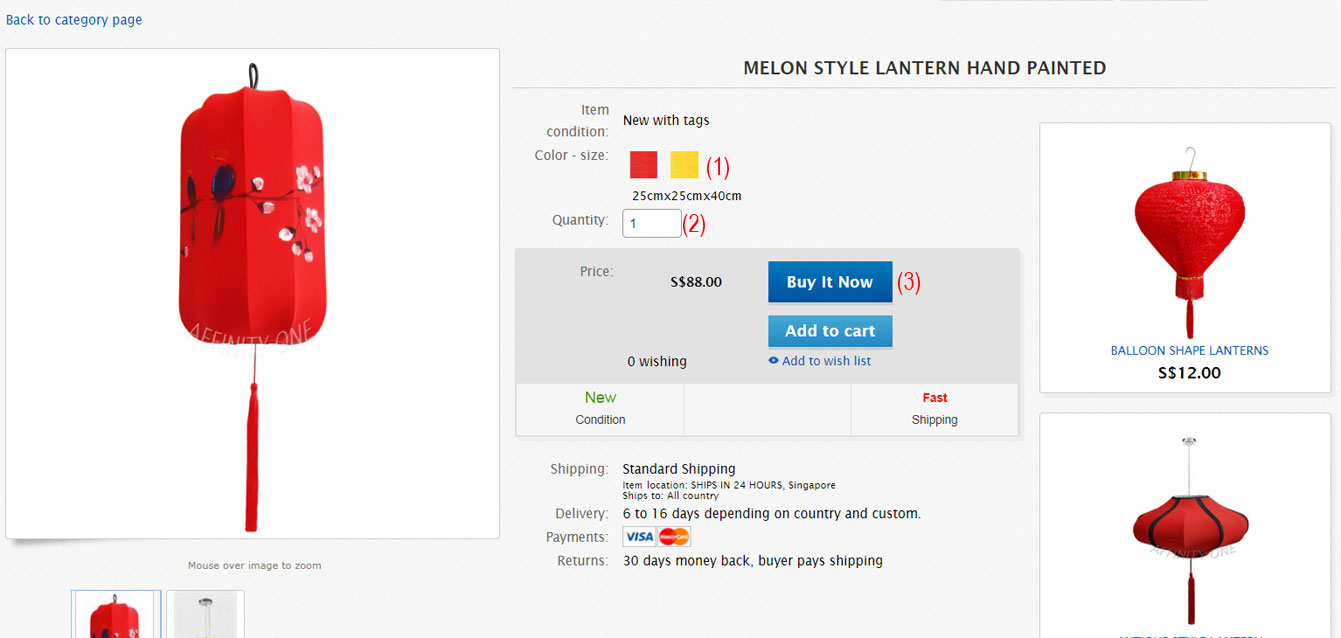Go back to category page

[x=74, y=20]
